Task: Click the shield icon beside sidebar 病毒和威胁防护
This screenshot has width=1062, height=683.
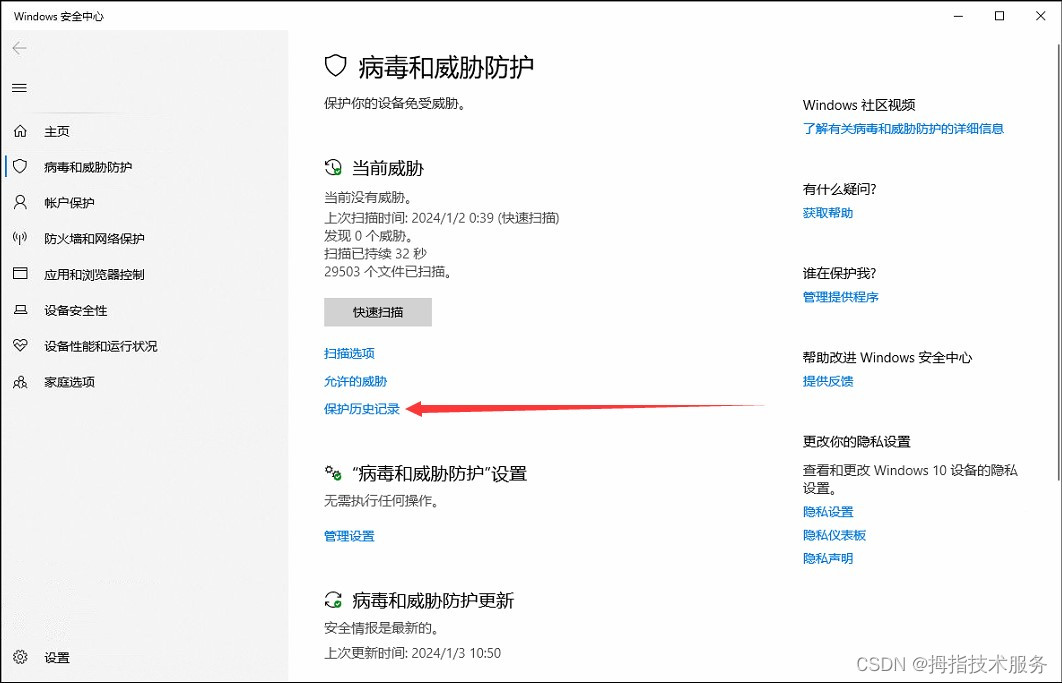Action: [x=20, y=166]
